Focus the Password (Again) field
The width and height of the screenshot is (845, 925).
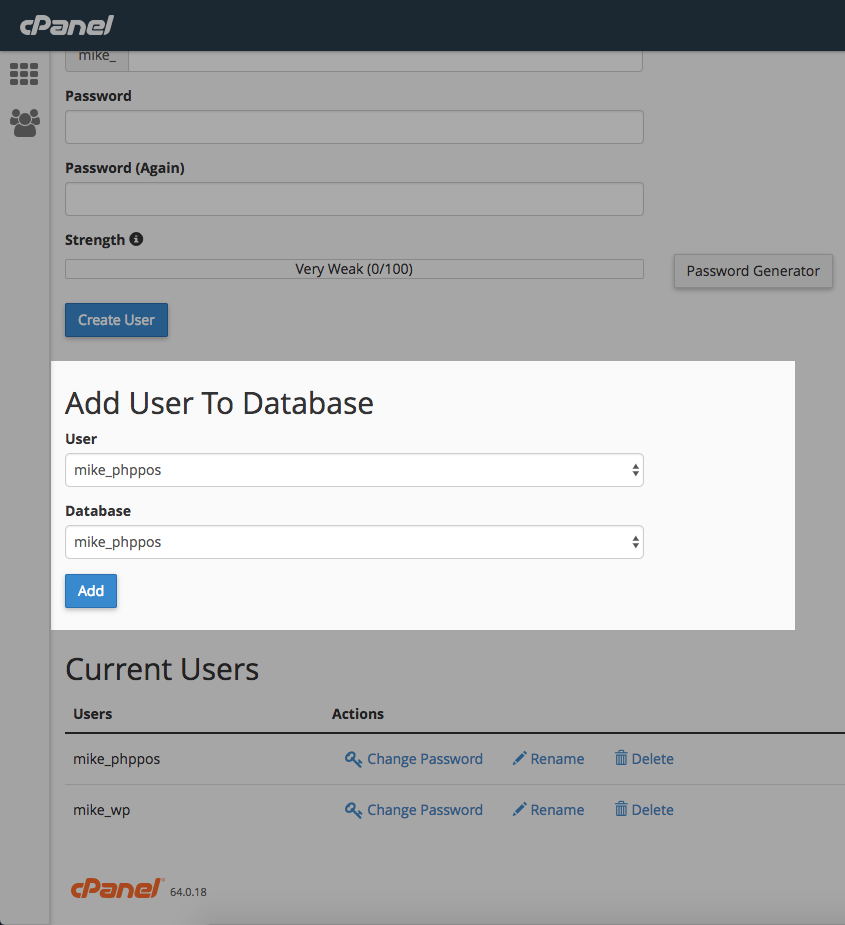click(x=354, y=199)
